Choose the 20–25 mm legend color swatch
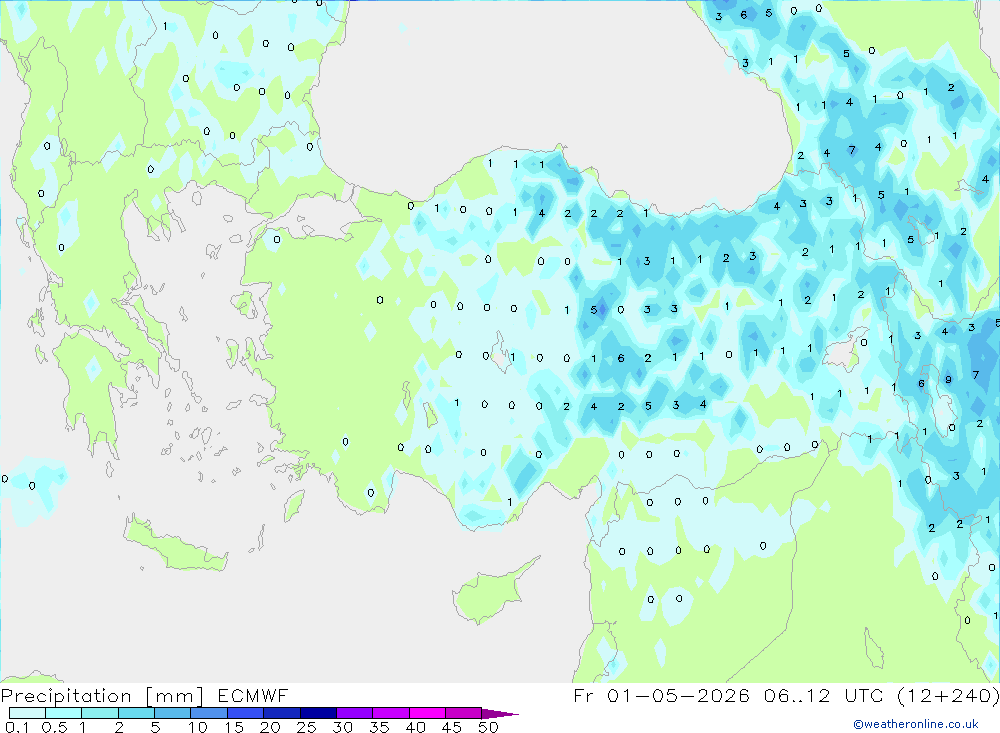 [x=282, y=713]
